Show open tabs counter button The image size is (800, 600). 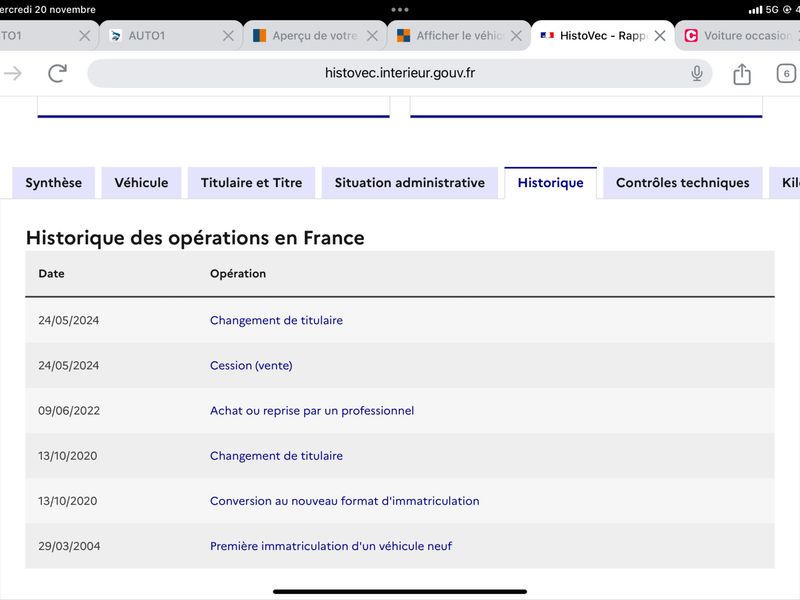click(x=786, y=73)
